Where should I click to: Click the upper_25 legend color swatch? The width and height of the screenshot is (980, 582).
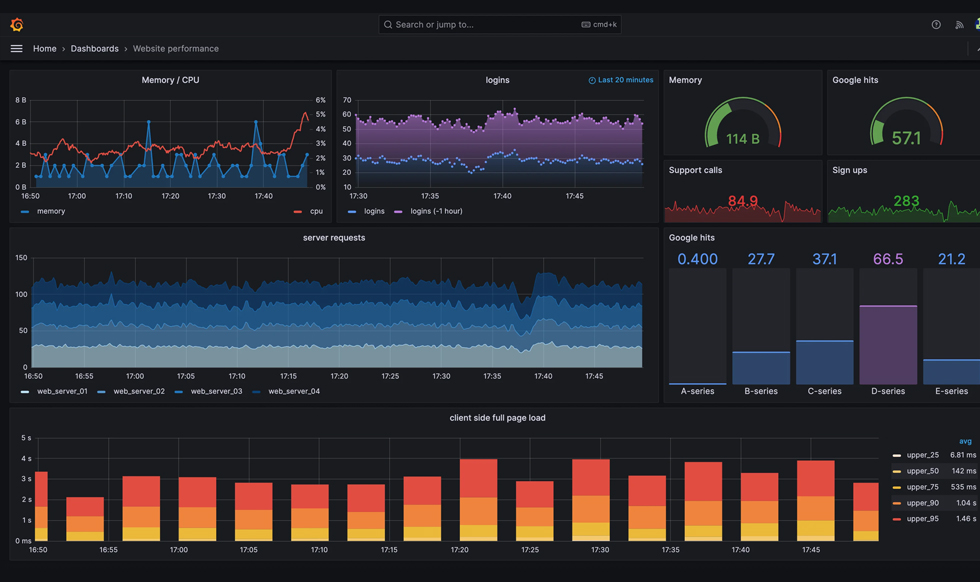click(897, 455)
